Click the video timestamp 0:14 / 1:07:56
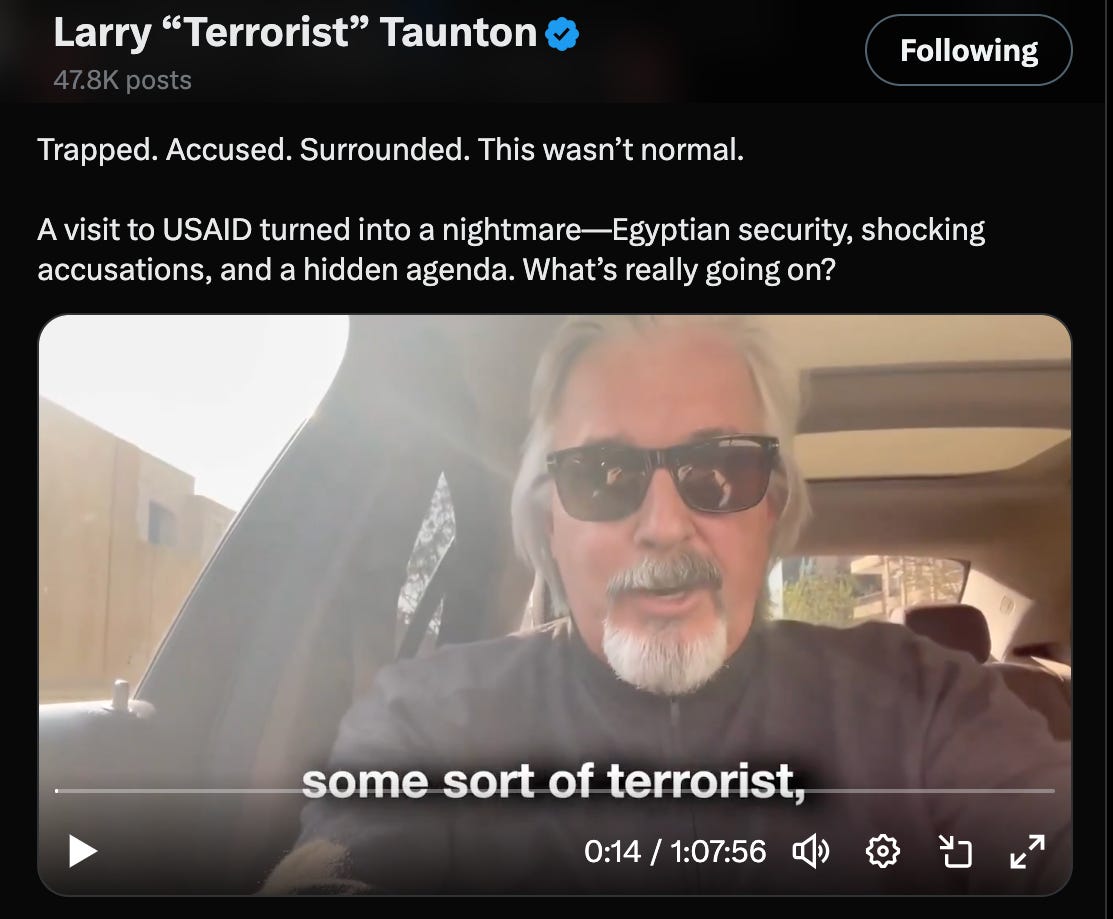Screen dimensions: 1113x919 [x=674, y=852]
